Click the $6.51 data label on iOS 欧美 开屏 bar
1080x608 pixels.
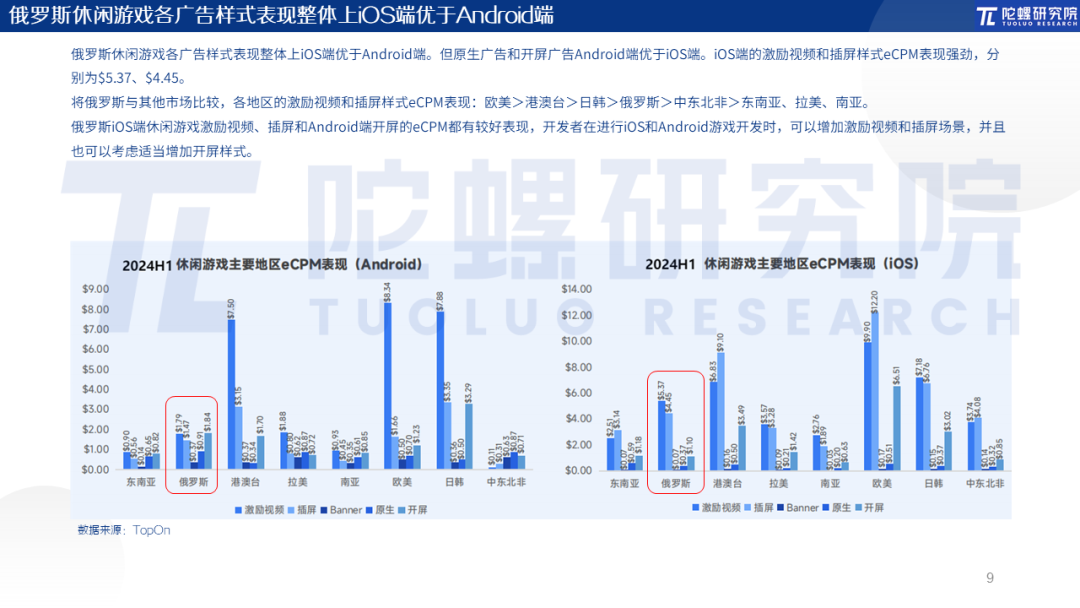[897, 375]
